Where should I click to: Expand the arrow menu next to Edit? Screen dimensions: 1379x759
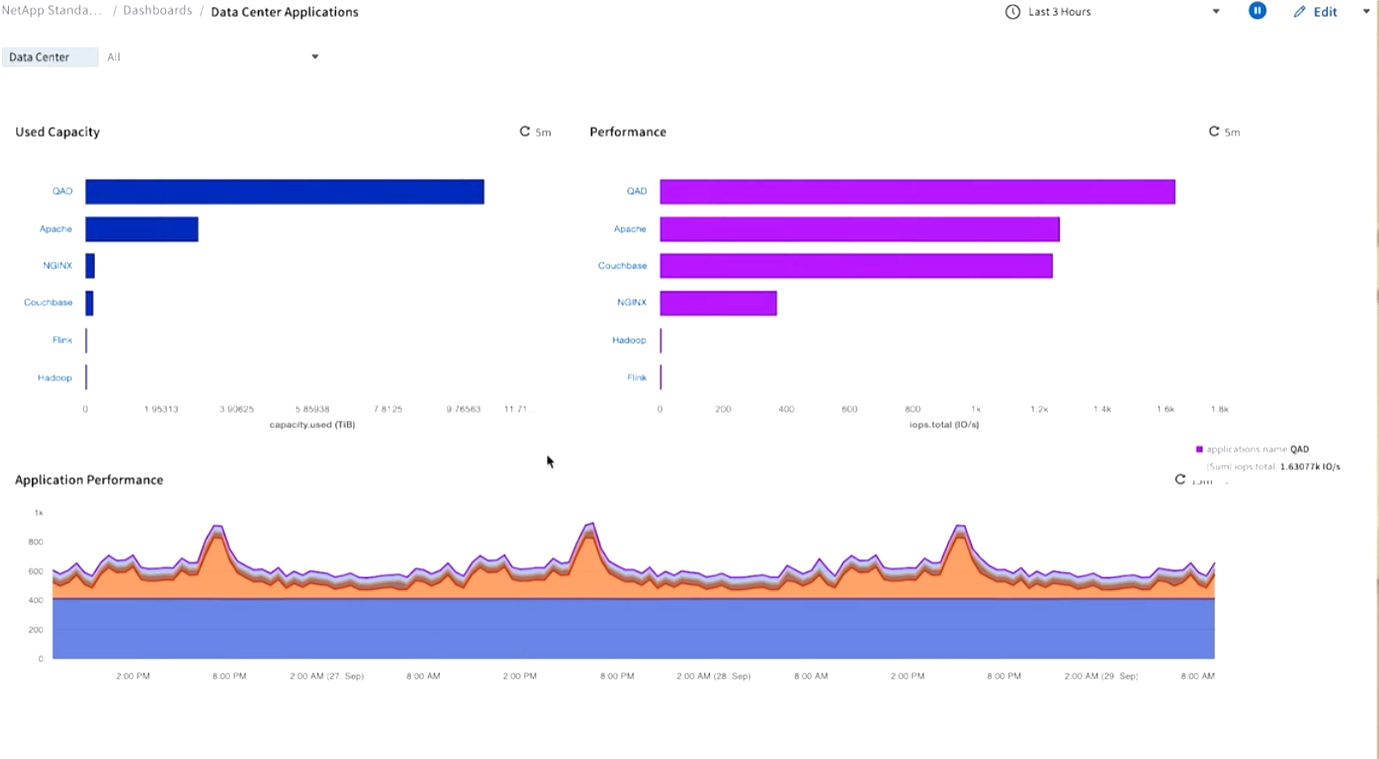1366,12
